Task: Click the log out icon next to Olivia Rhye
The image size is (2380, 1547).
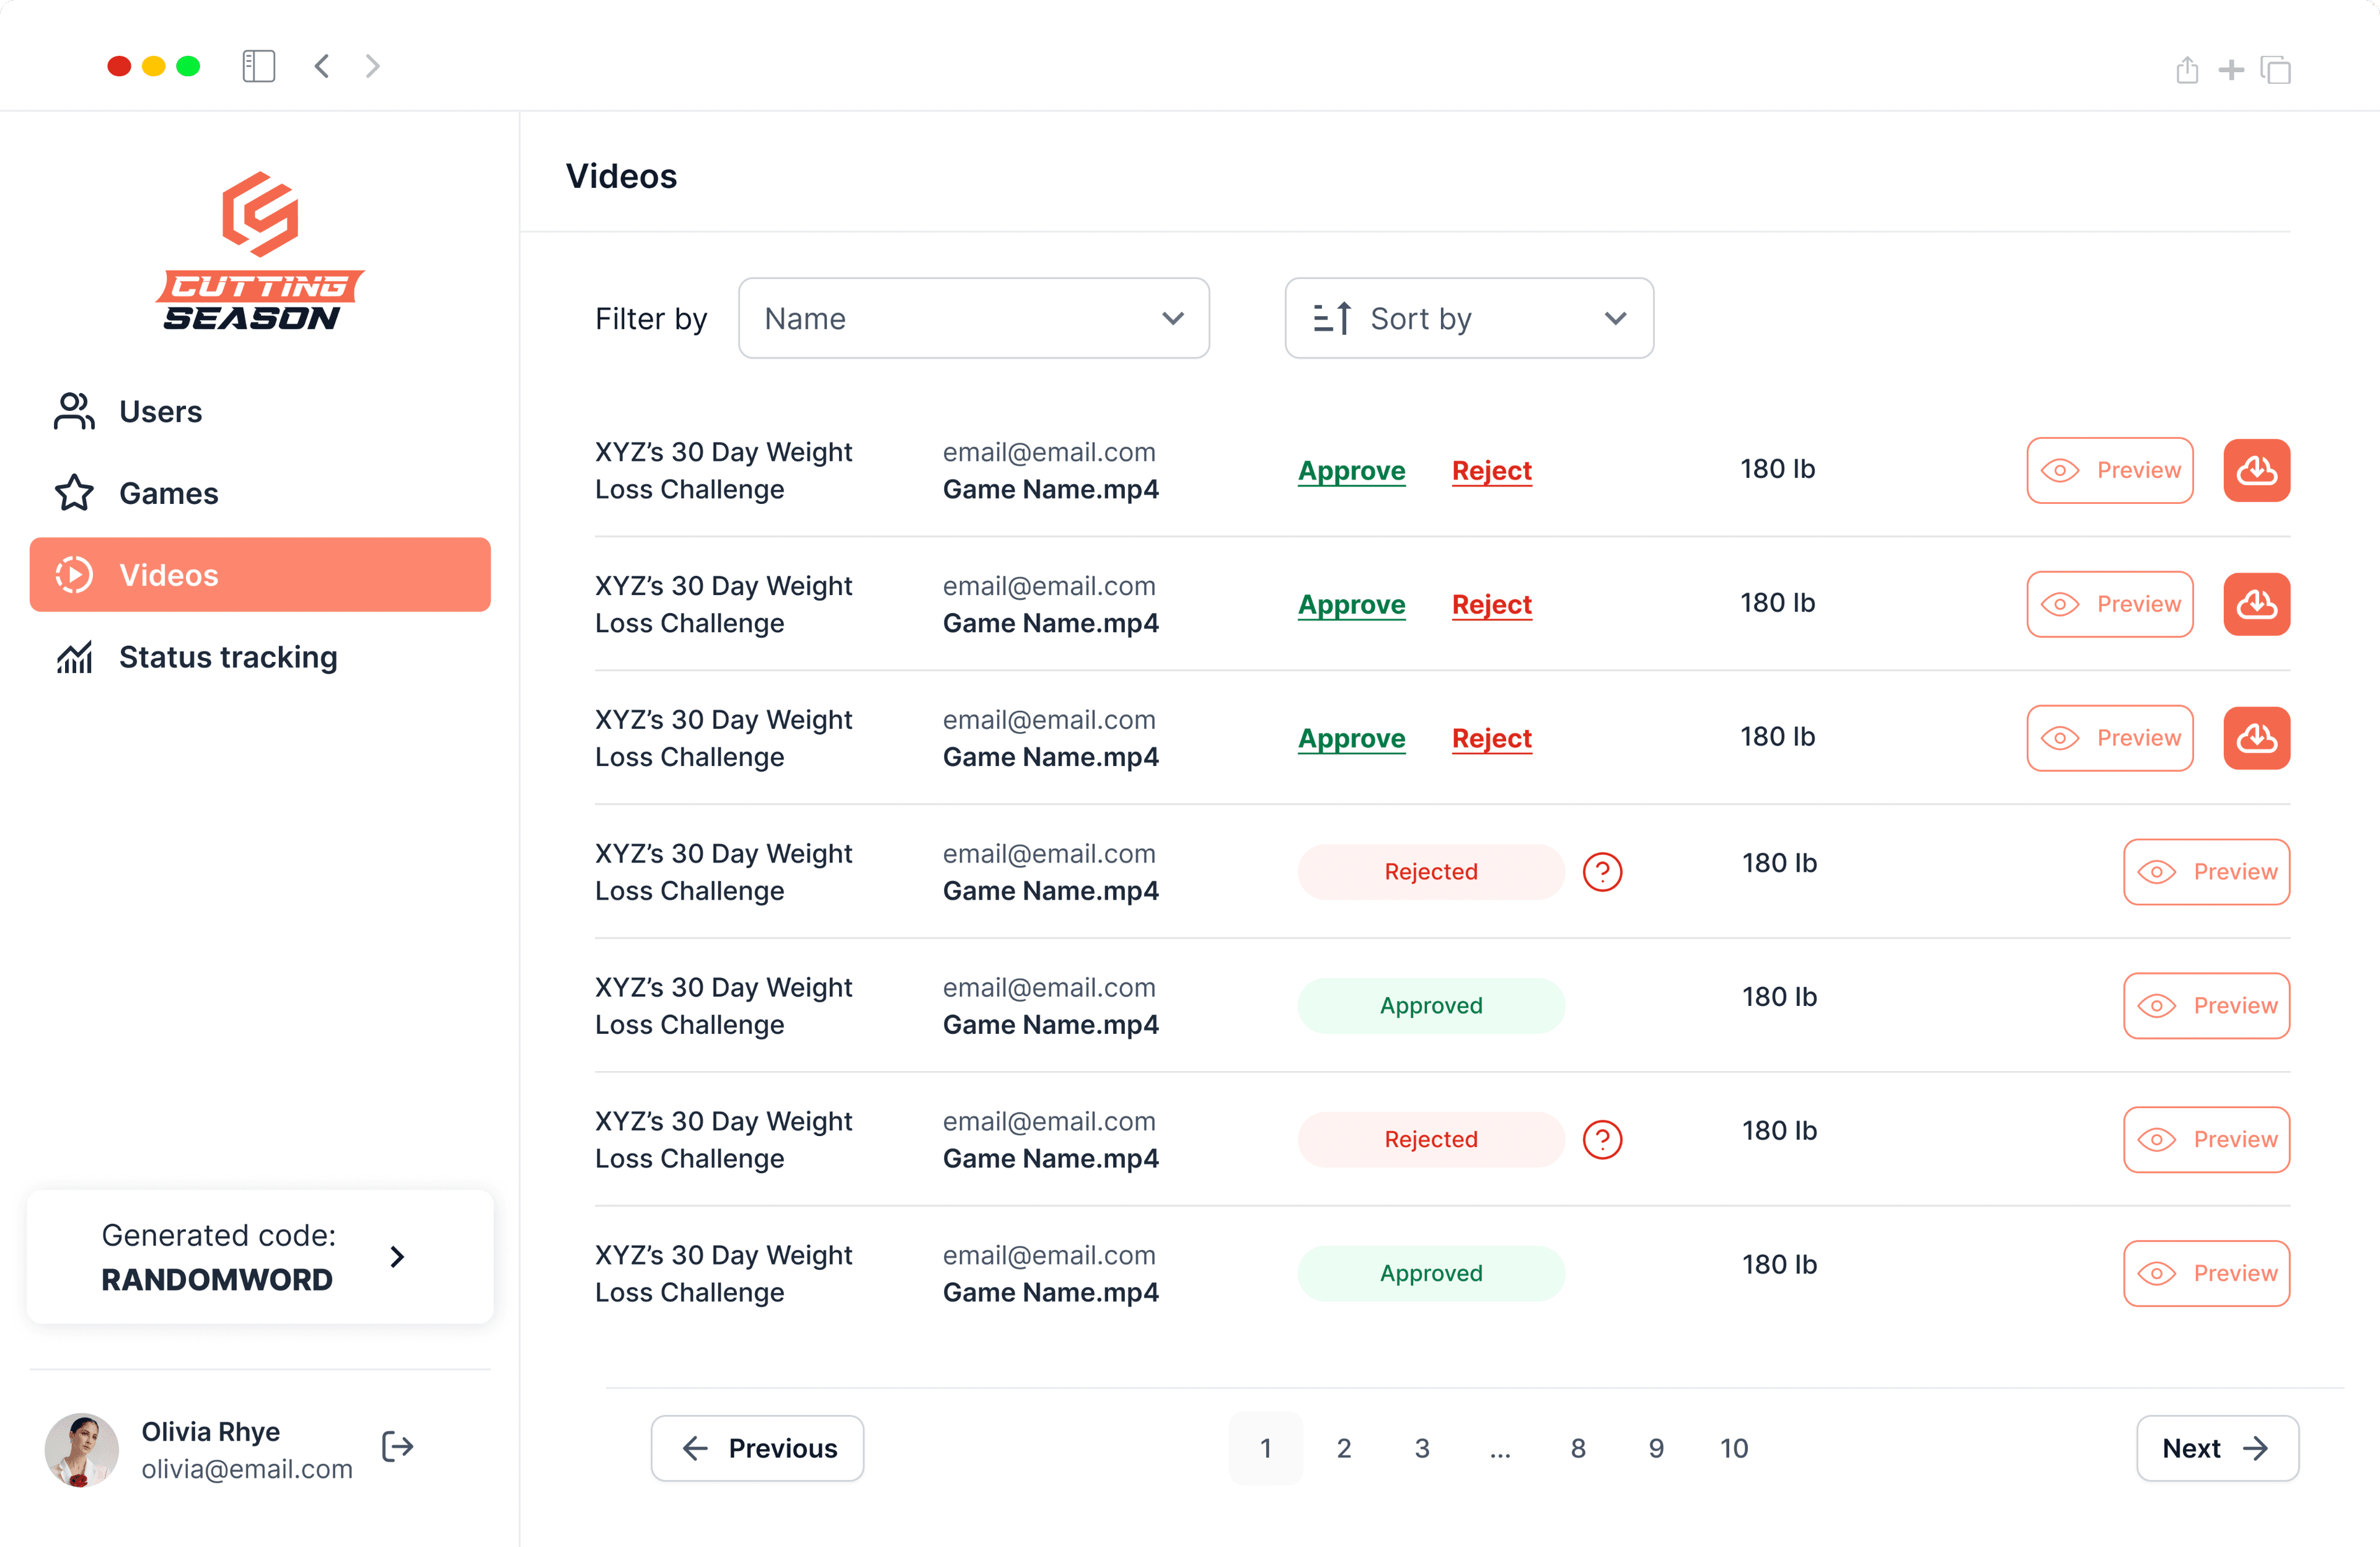Action: click(x=397, y=1448)
